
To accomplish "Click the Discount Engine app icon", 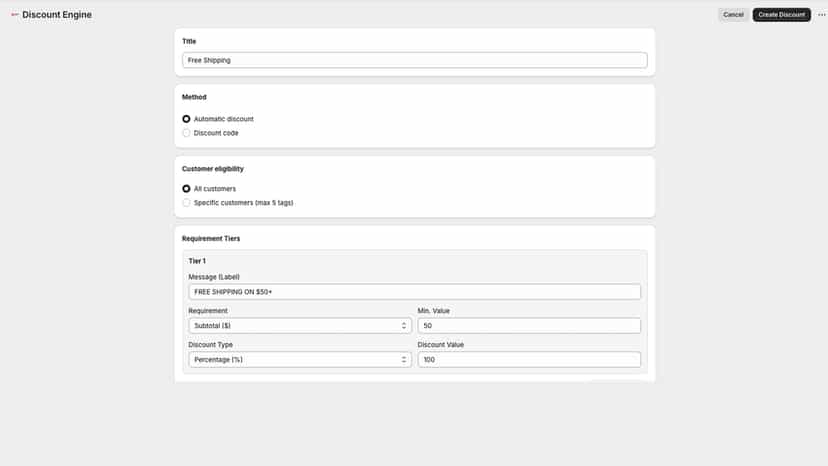I will click(x=14, y=15).
